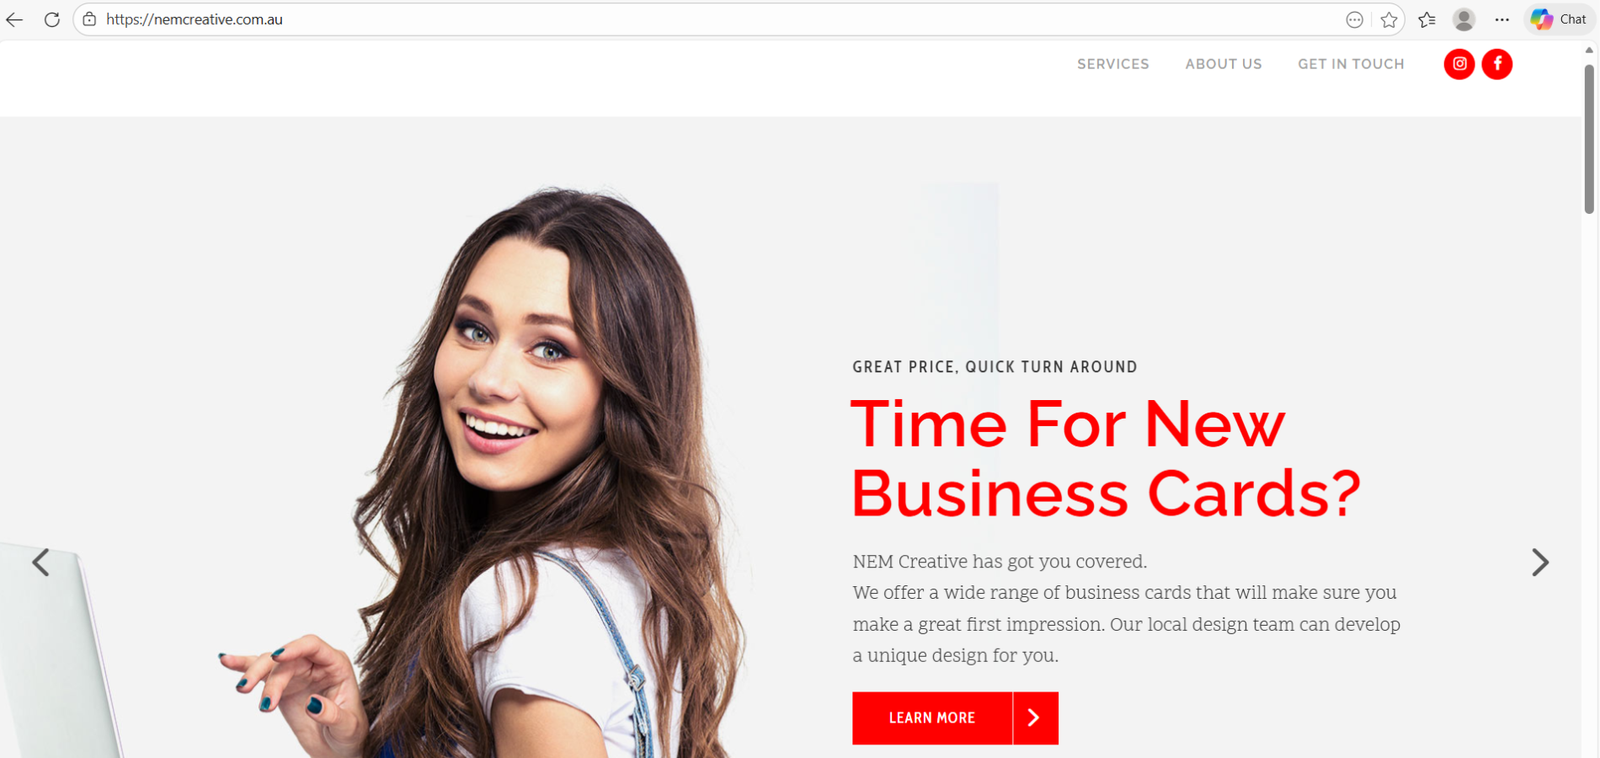Open the Instagram social icon
Viewport: 1600px width, 758px height.
1459,64
